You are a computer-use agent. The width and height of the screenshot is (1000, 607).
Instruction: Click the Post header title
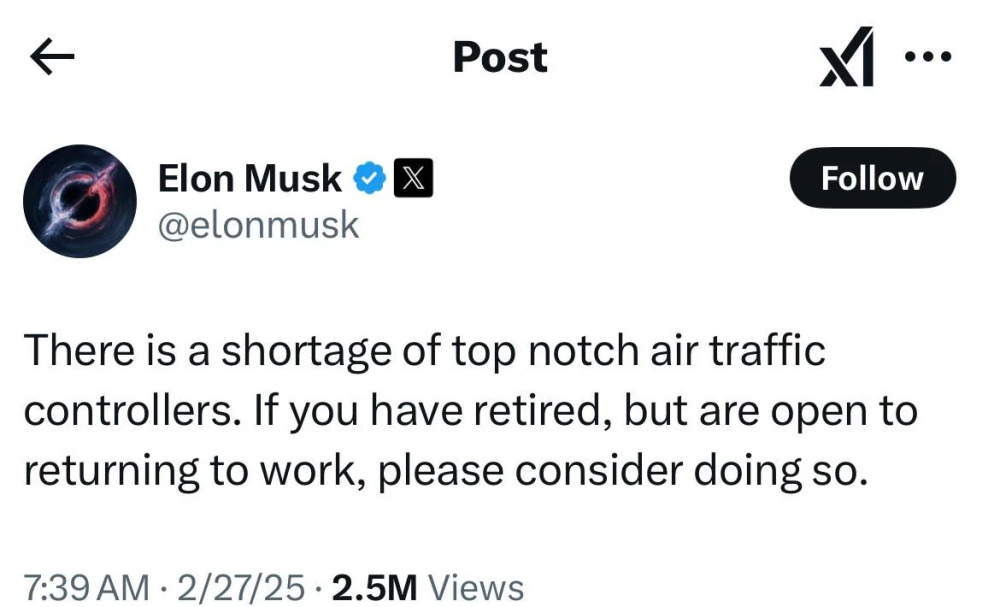point(500,57)
